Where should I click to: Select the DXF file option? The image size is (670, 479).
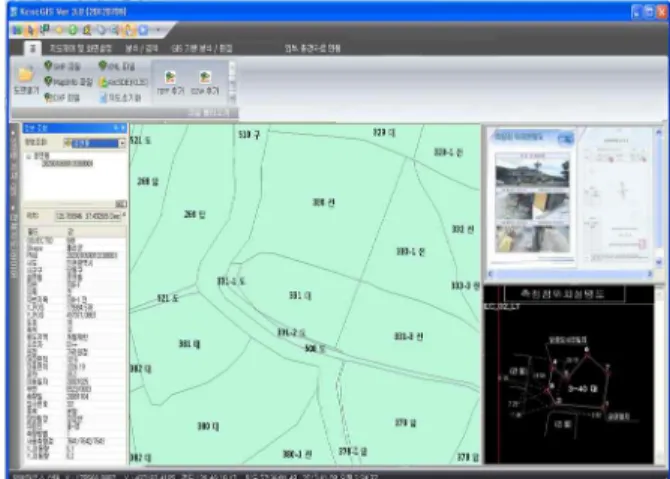point(62,98)
